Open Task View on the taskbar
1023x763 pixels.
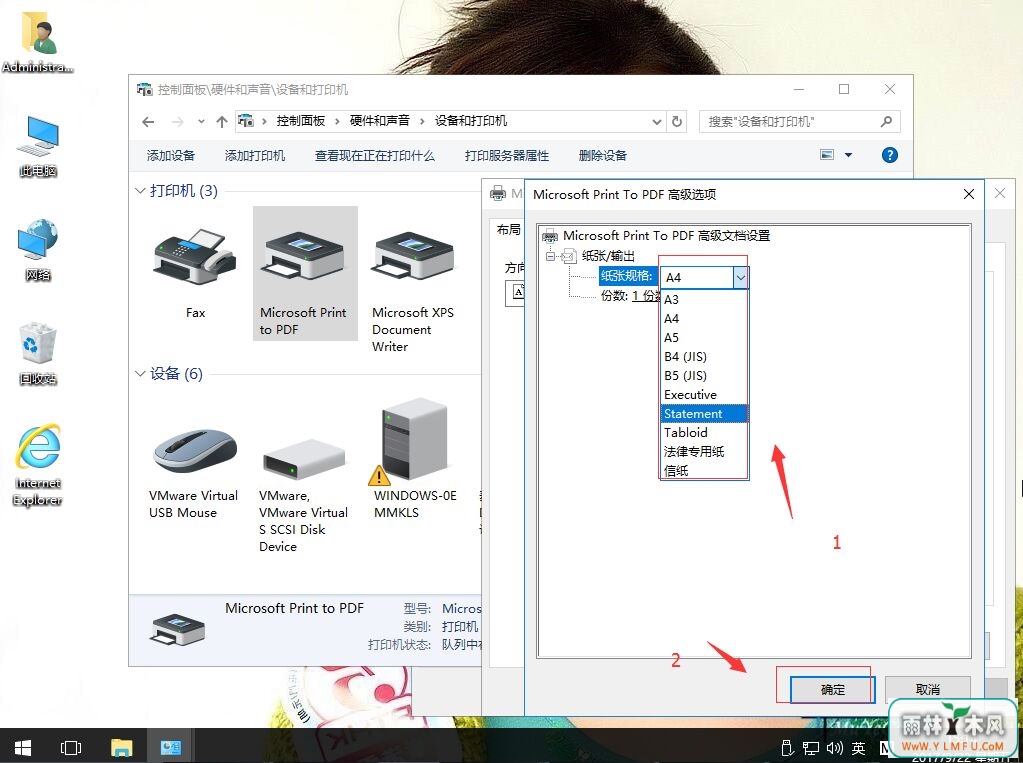(70, 747)
